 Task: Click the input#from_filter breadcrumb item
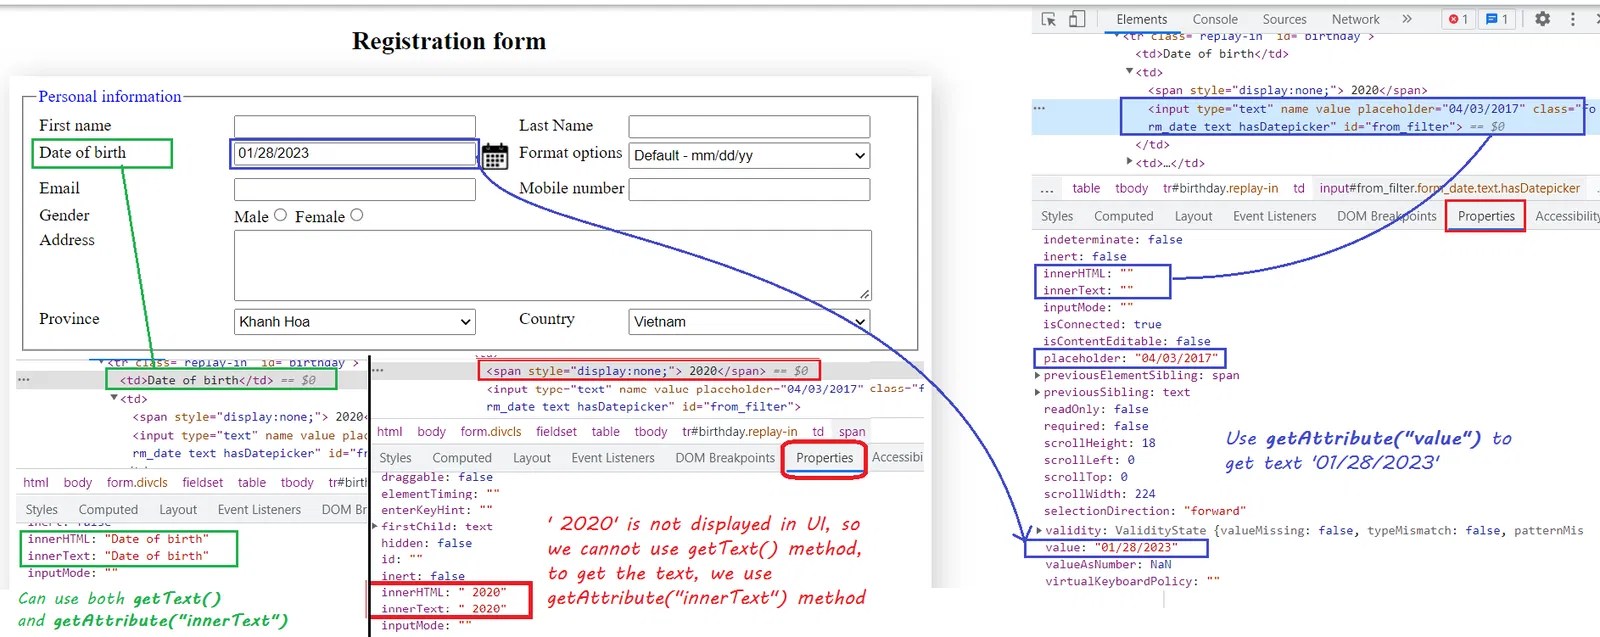pyautogui.click(x=1449, y=188)
